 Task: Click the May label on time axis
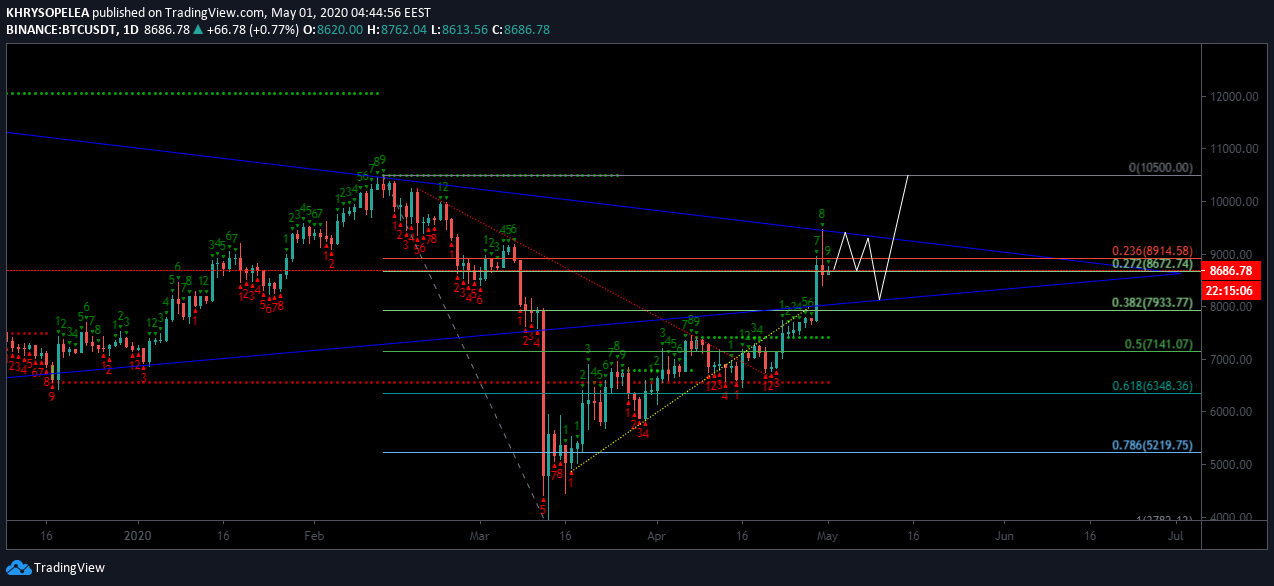(x=829, y=536)
